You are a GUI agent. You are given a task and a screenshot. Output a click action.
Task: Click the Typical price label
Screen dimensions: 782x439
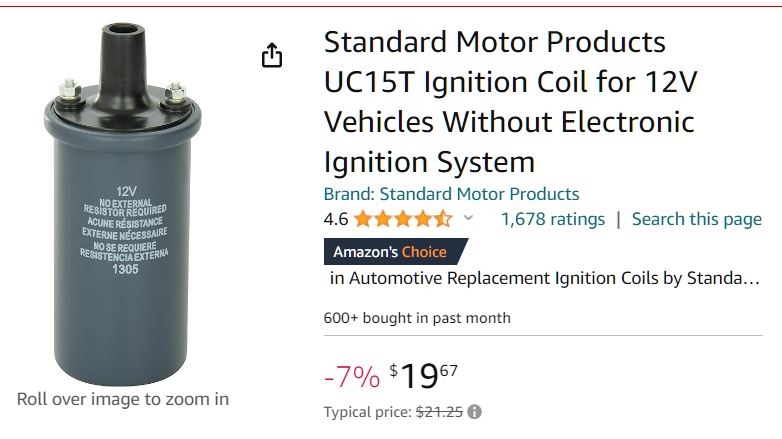(x=367, y=412)
